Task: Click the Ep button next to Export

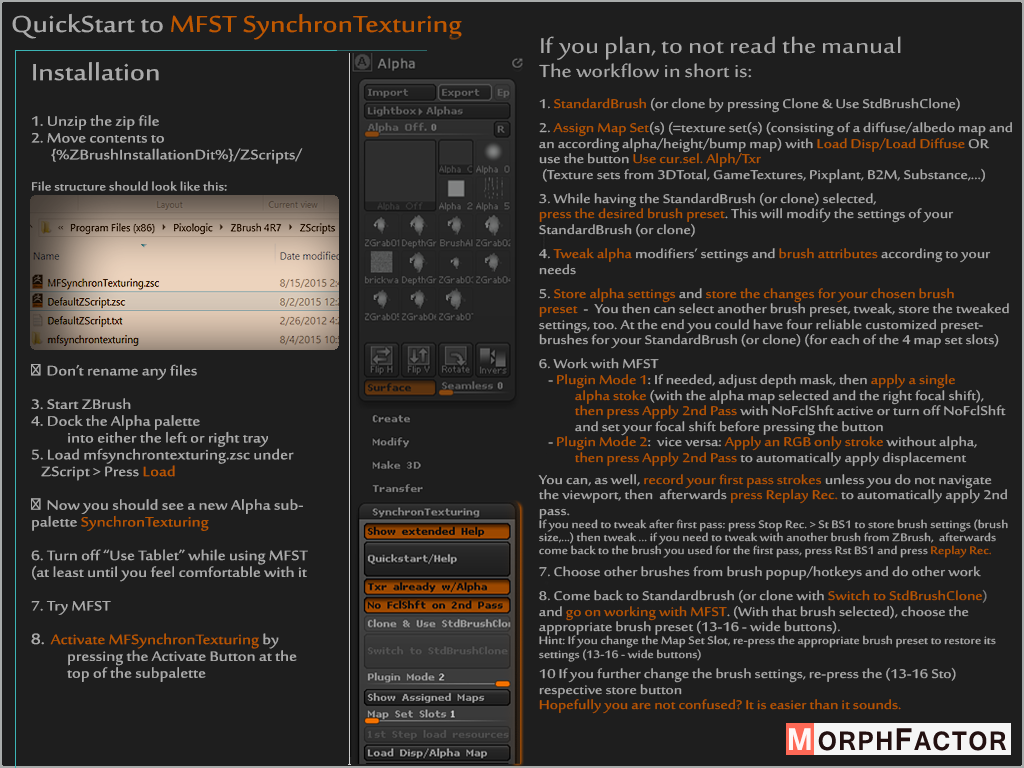Action: [x=502, y=92]
